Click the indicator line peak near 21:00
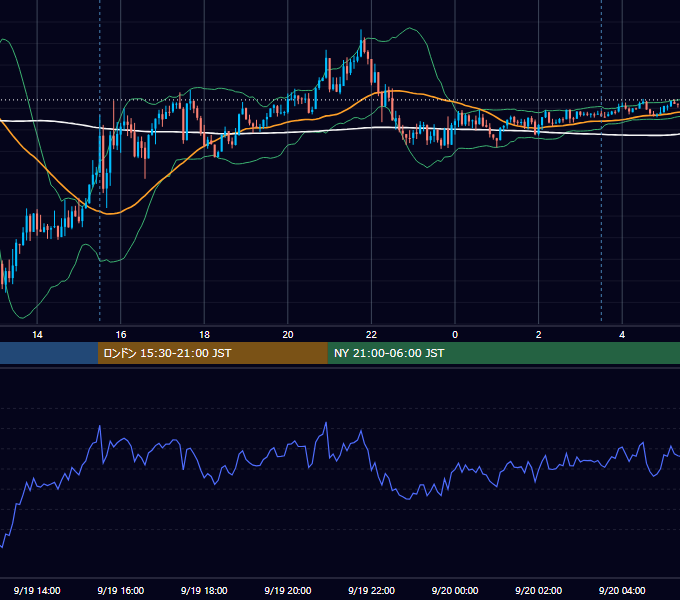This screenshot has width=680, height=600. (x=326, y=423)
